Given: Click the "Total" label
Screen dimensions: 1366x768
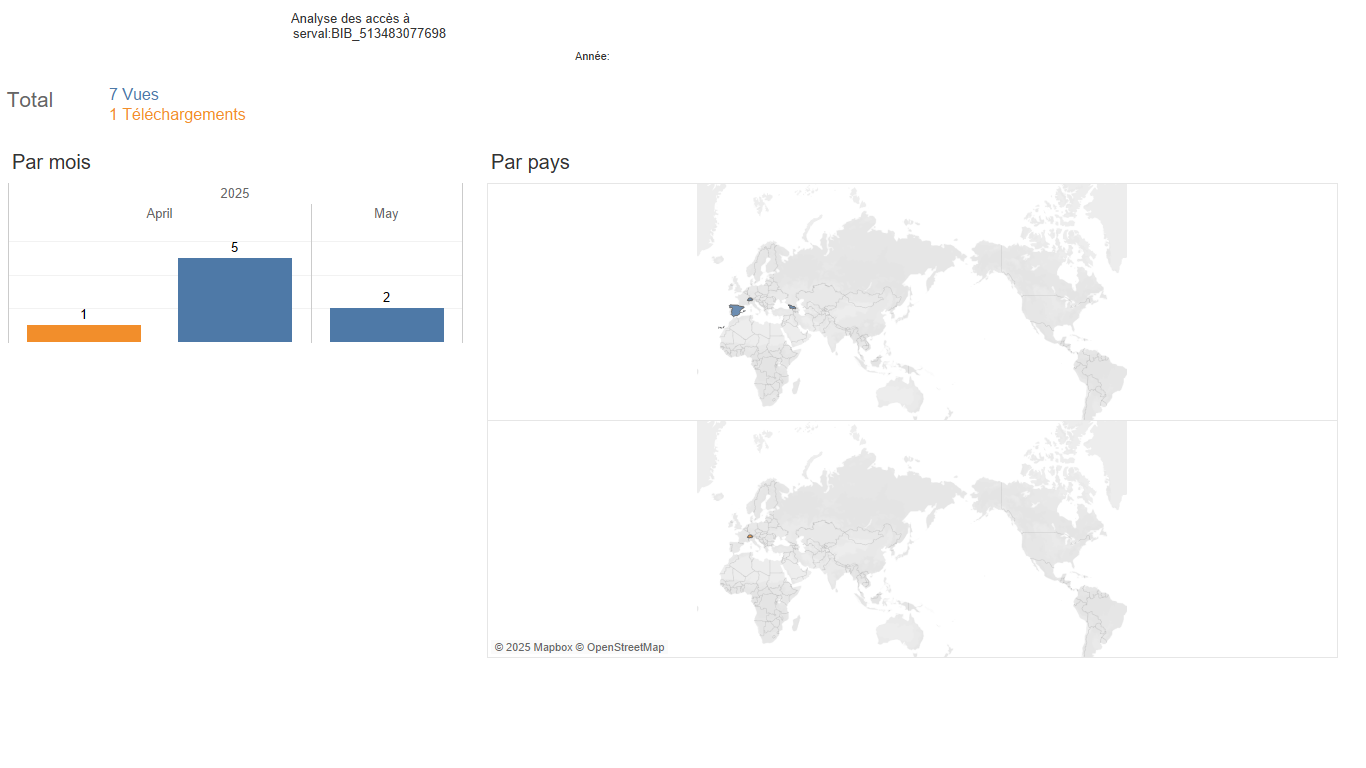Looking at the screenshot, I should (x=30, y=100).
